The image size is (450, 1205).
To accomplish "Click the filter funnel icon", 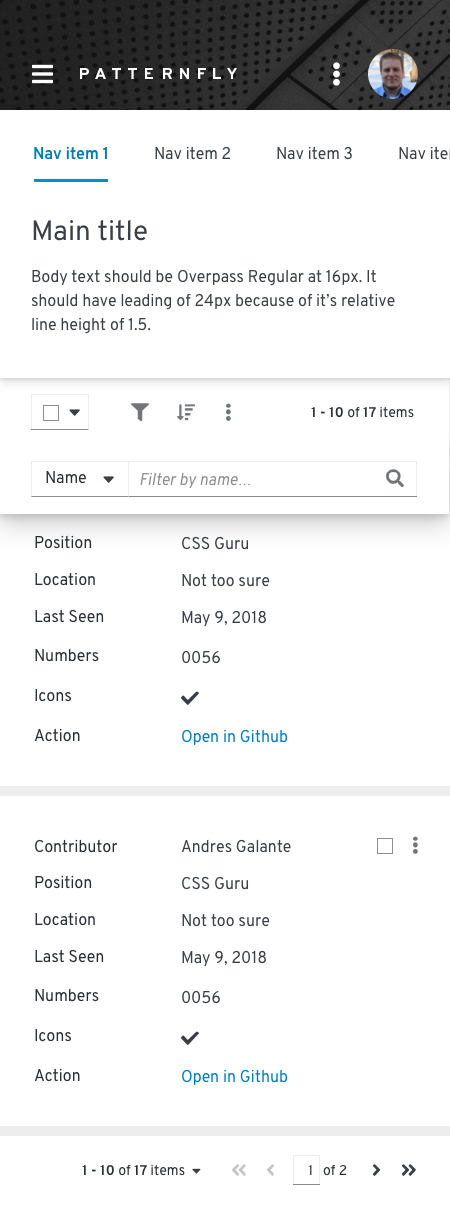I will (x=140, y=412).
